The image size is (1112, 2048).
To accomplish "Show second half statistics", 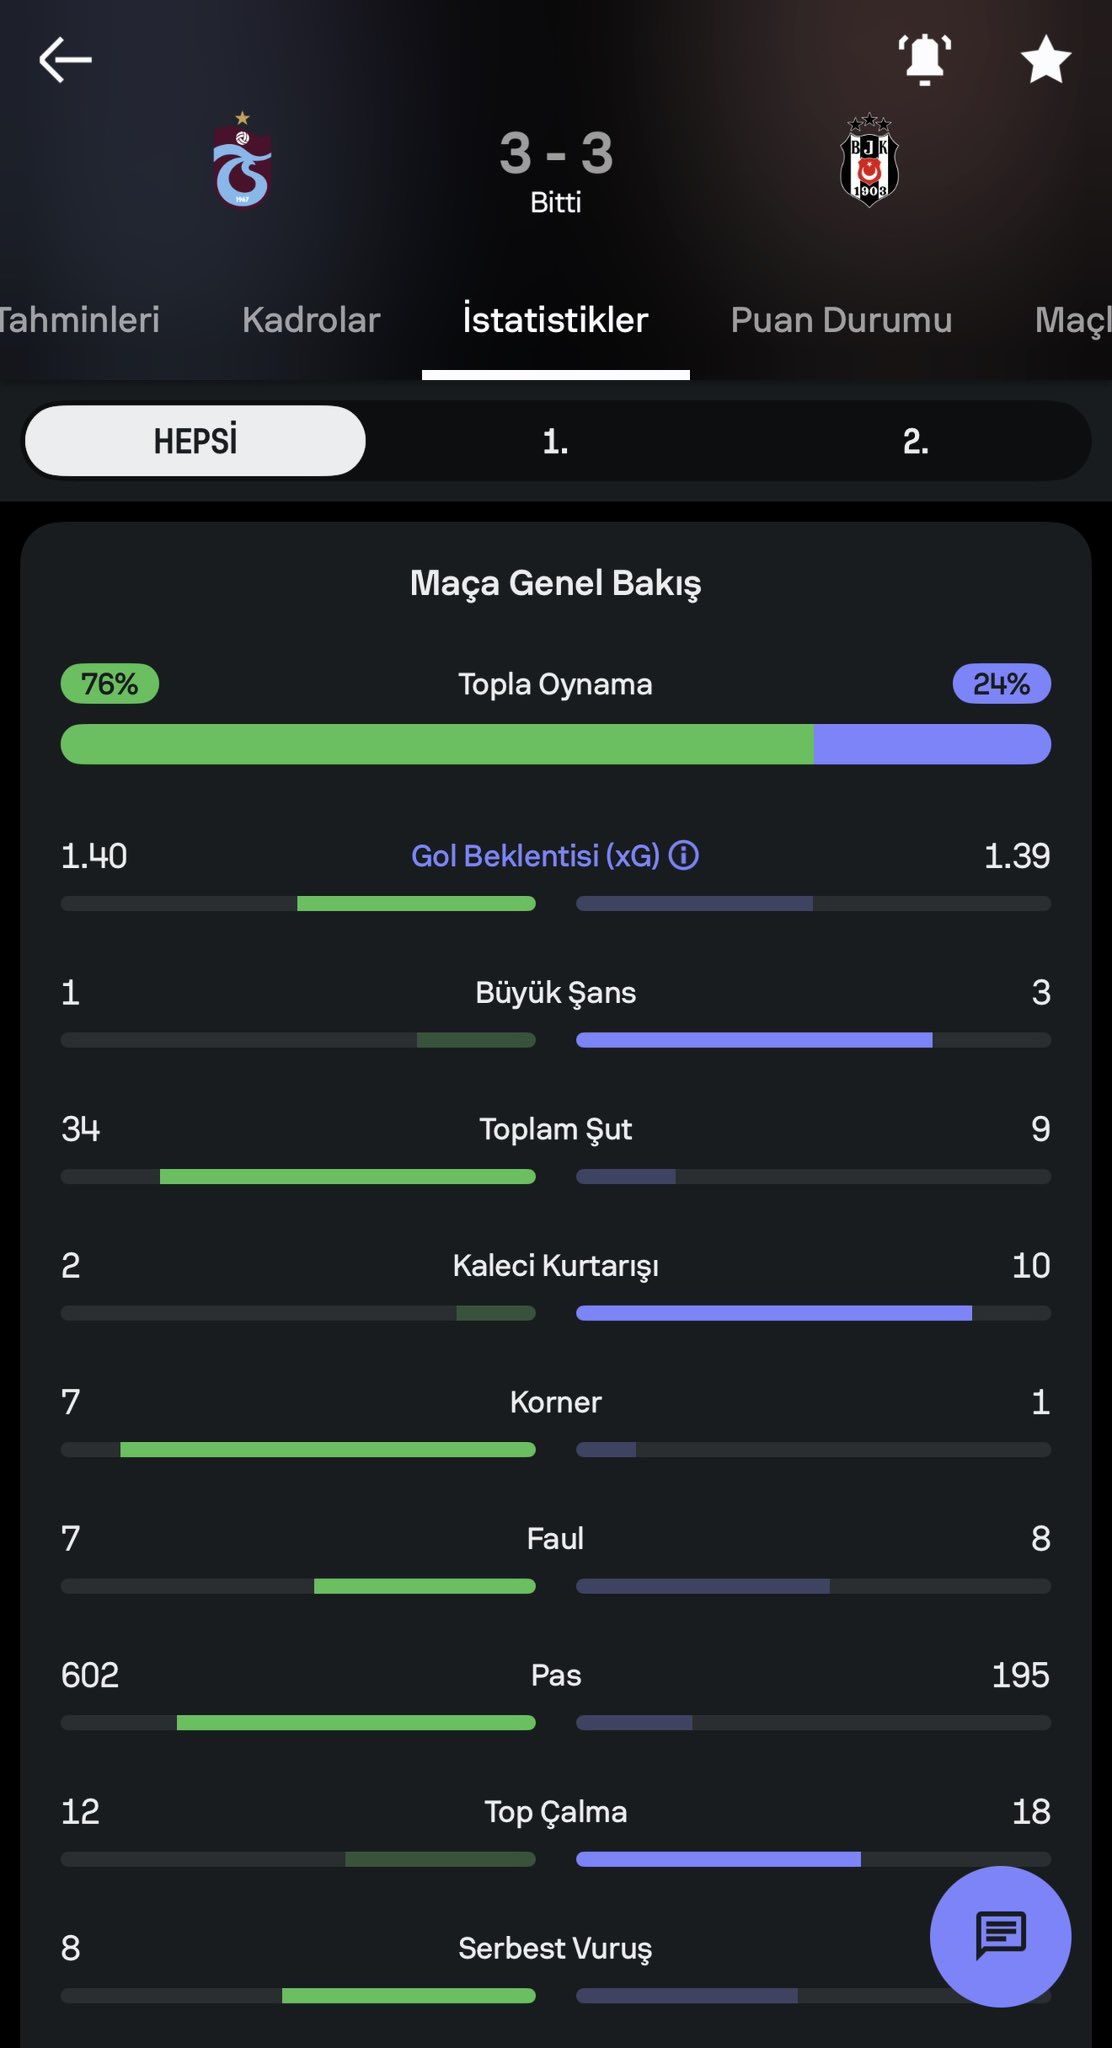I will coord(915,441).
